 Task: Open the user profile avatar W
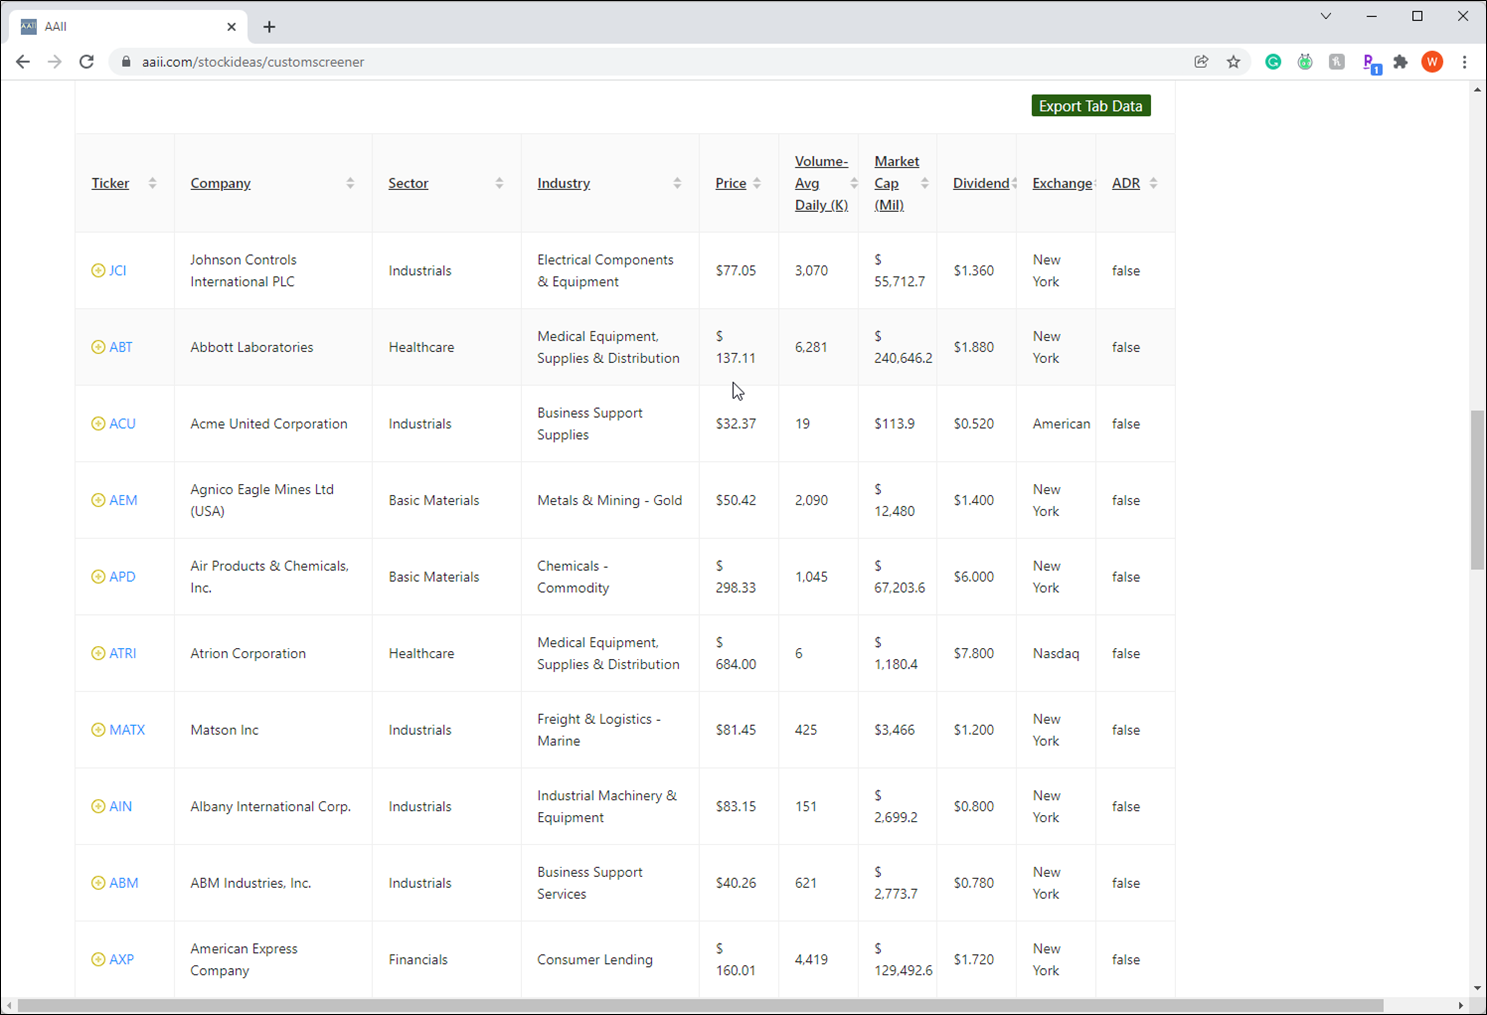click(x=1432, y=62)
